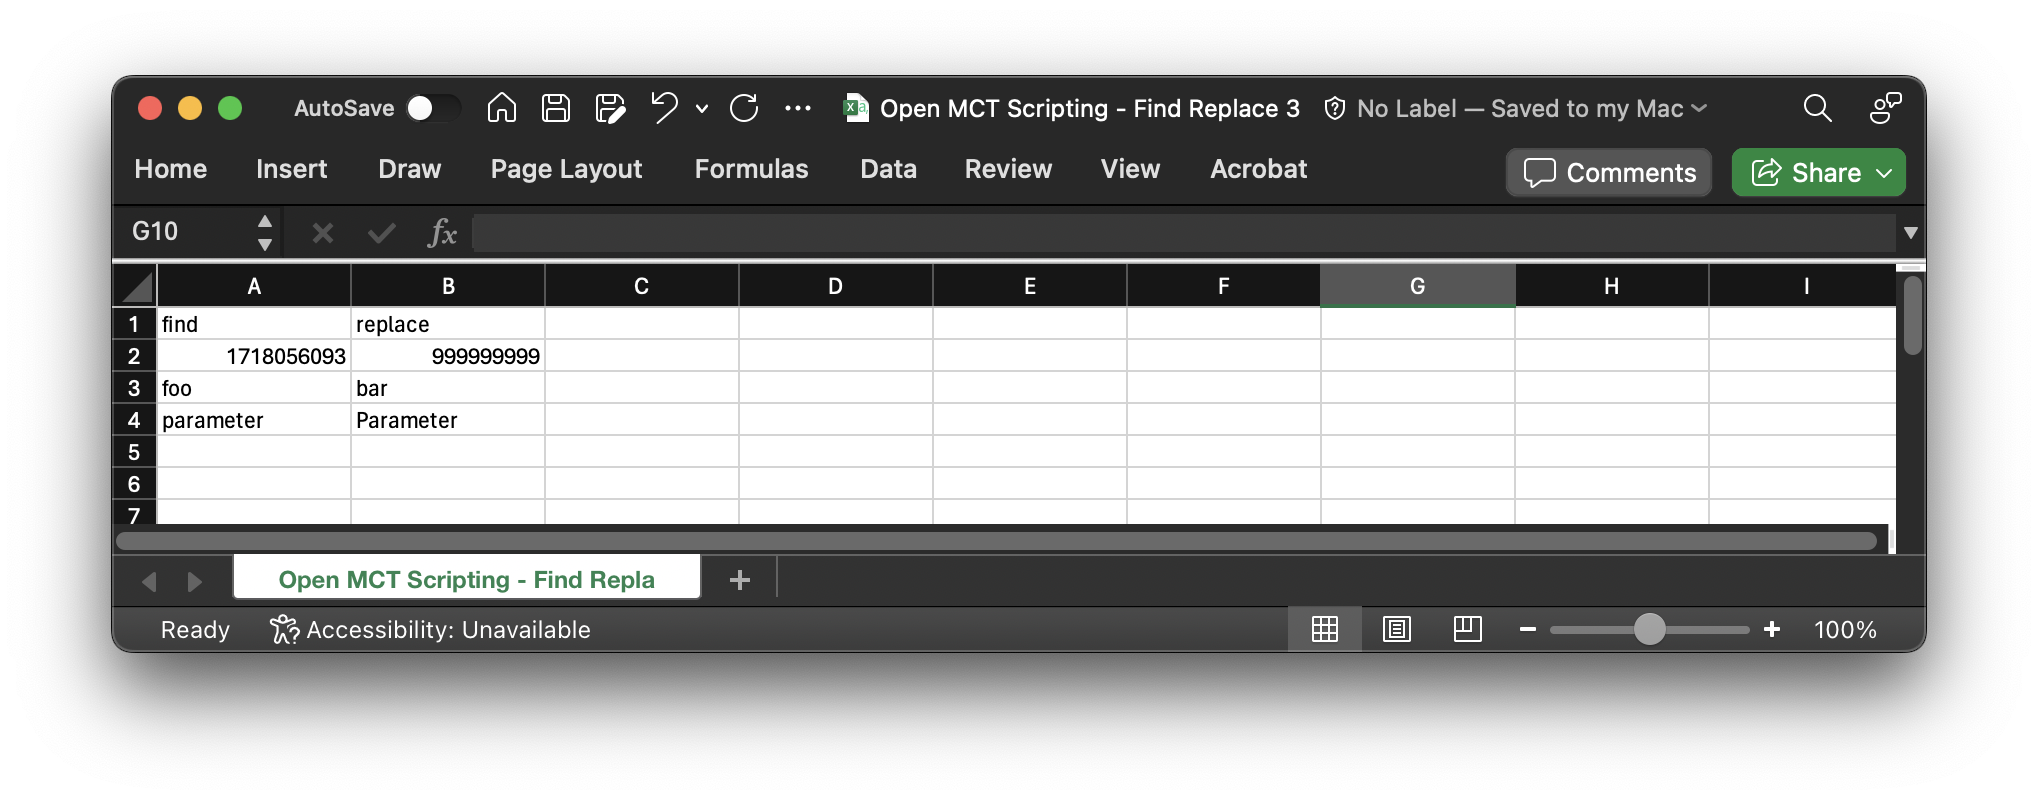Select cell containing 'bar'
The width and height of the screenshot is (2038, 800).
[448, 388]
